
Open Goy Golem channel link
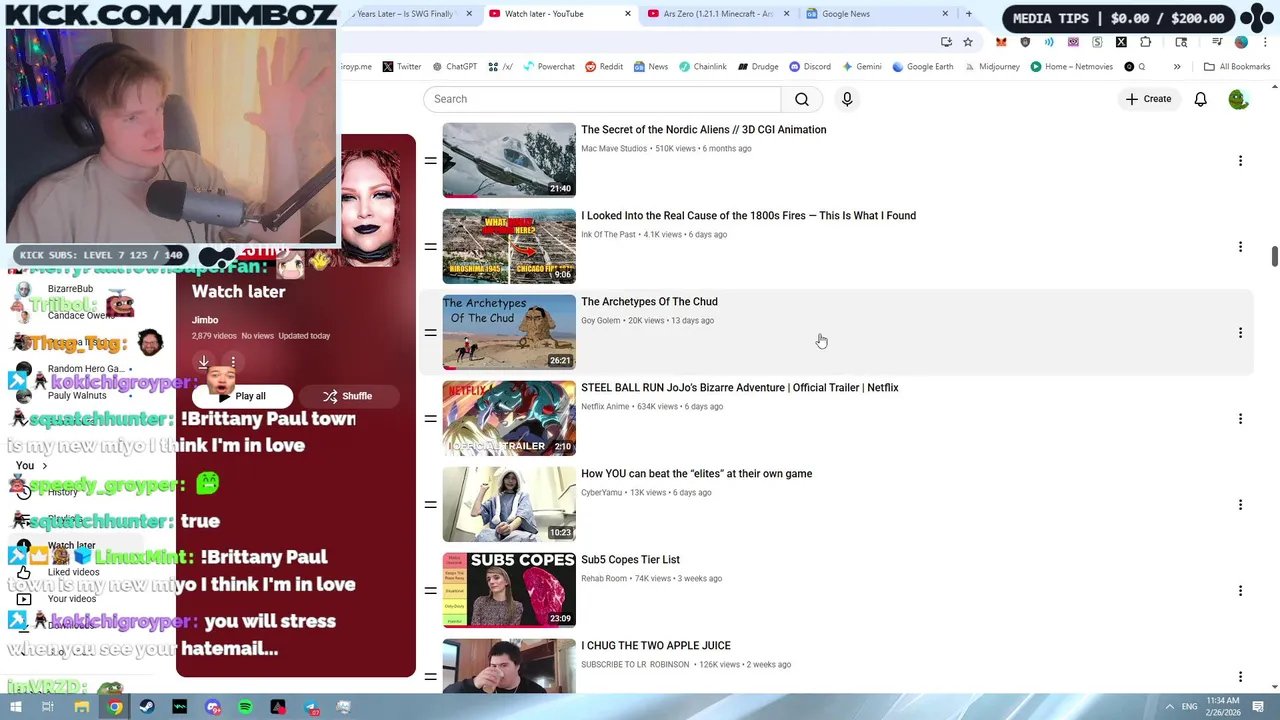coord(601,321)
